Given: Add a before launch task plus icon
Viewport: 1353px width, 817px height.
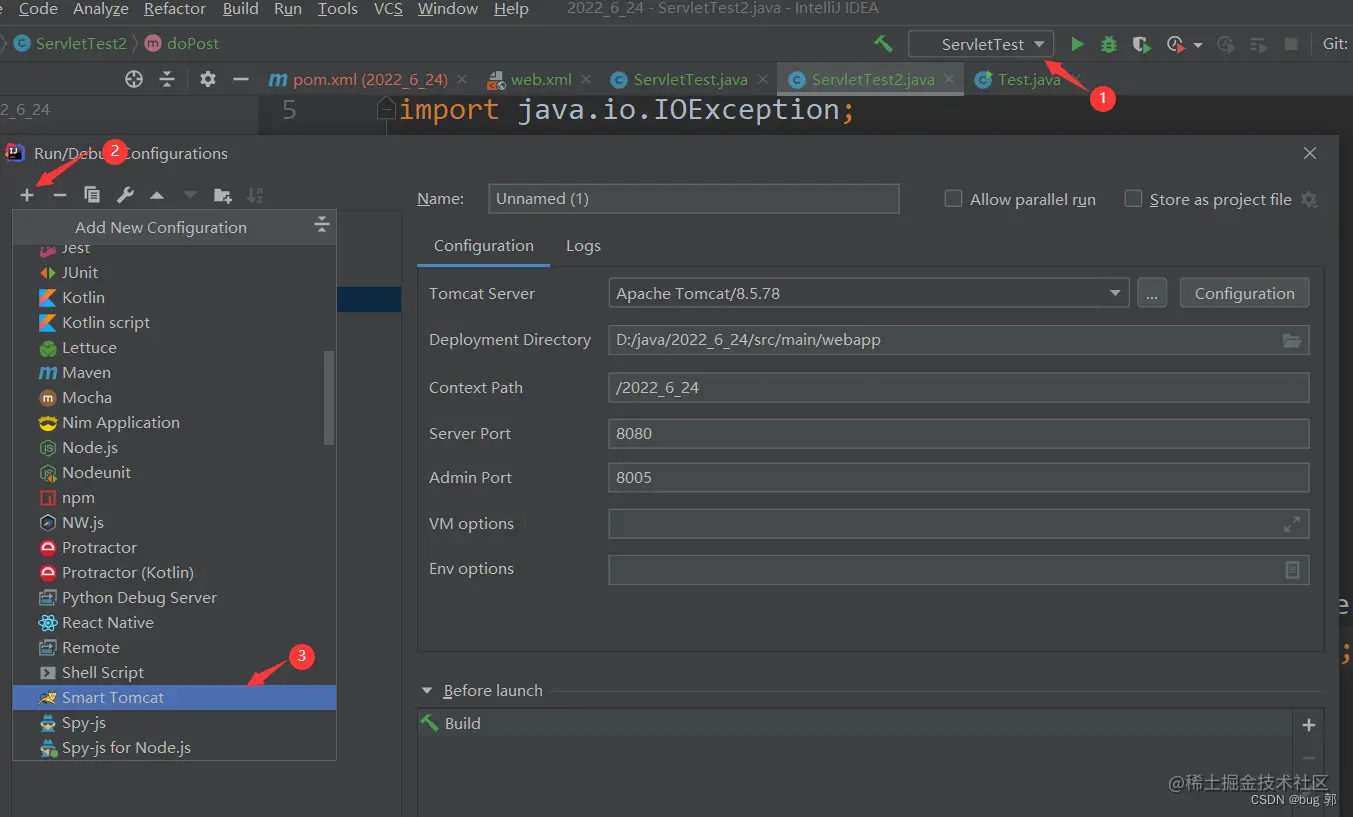Looking at the screenshot, I should [1309, 725].
